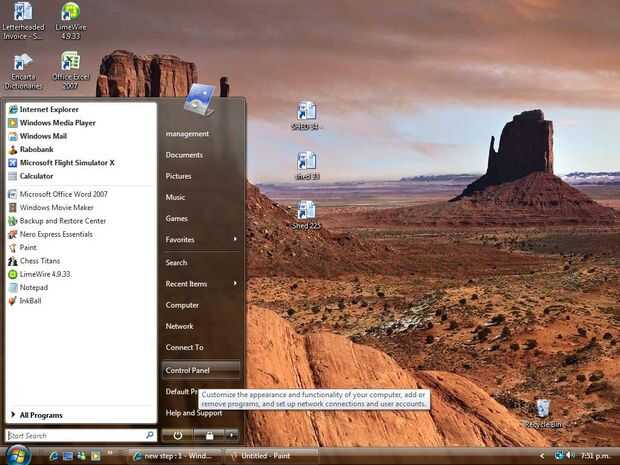Select the Office Excel 2007 desktop icon

[x=71, y=70]
